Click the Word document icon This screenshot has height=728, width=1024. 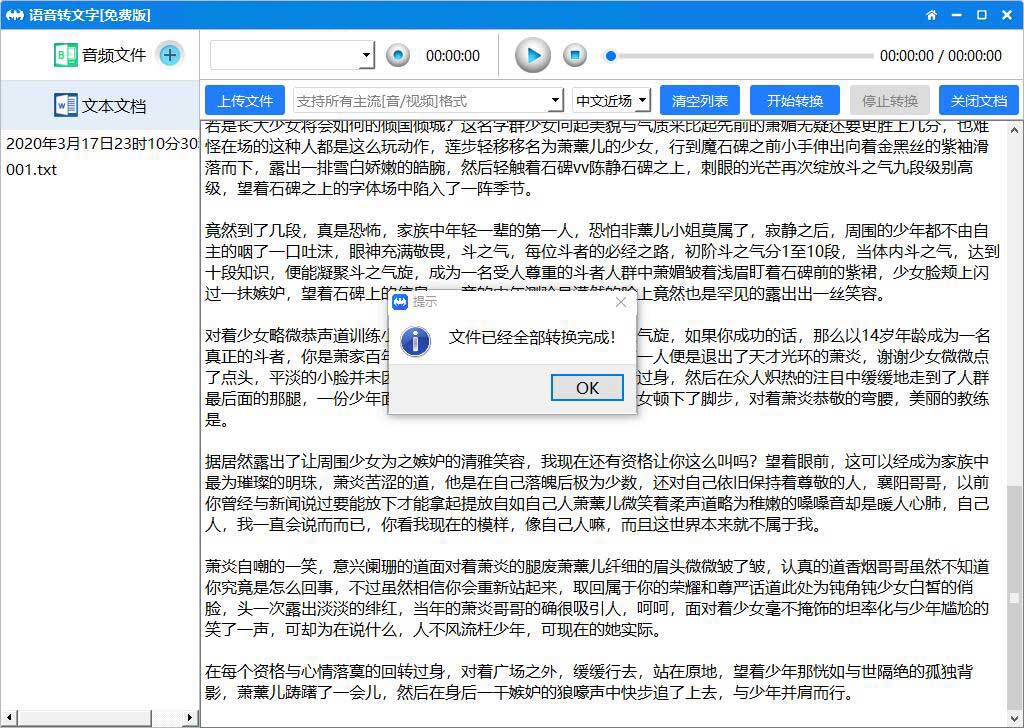66,105
